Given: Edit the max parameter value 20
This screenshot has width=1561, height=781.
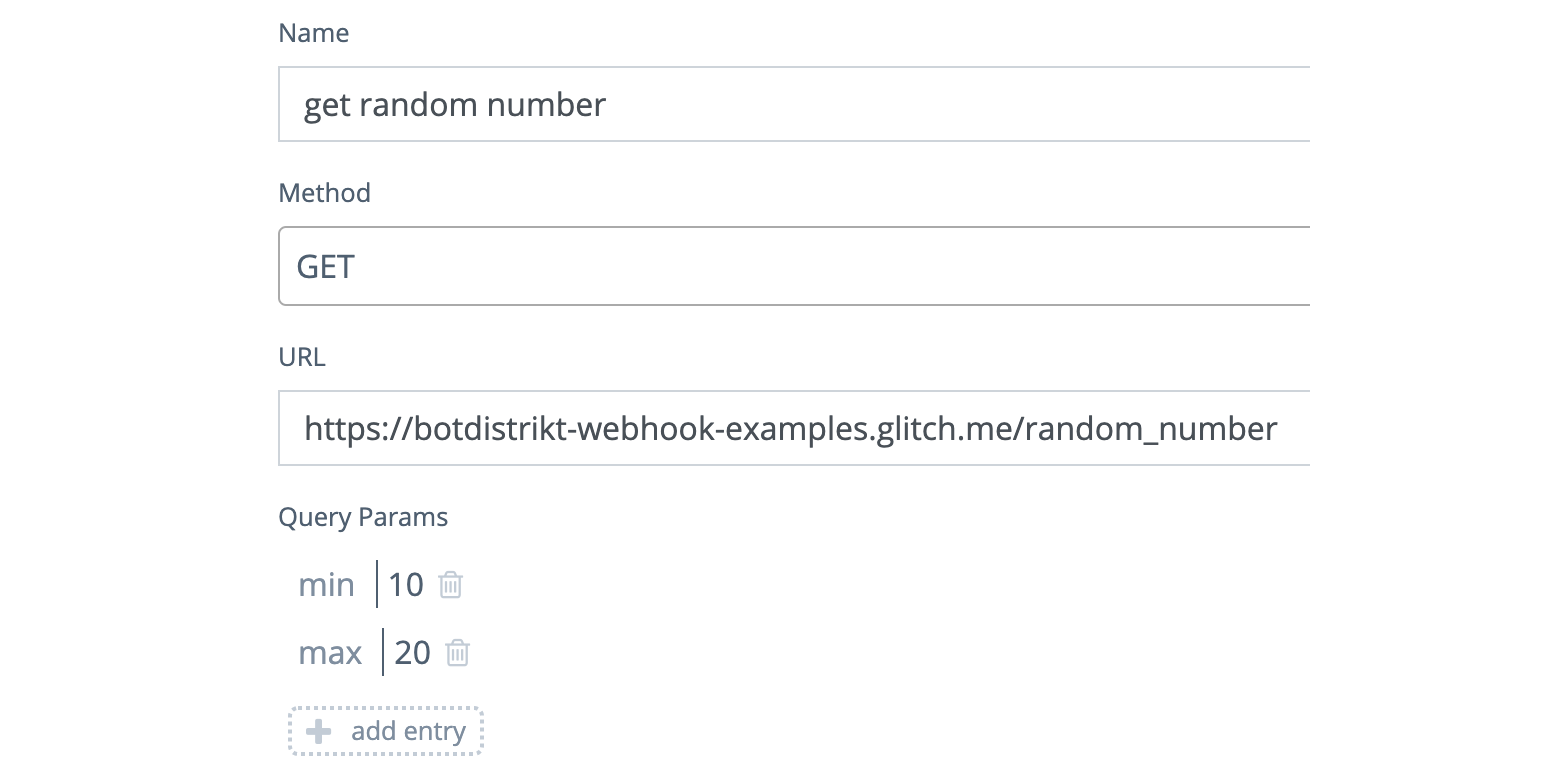Looking at the screenshot, I should tap(413, 653).
